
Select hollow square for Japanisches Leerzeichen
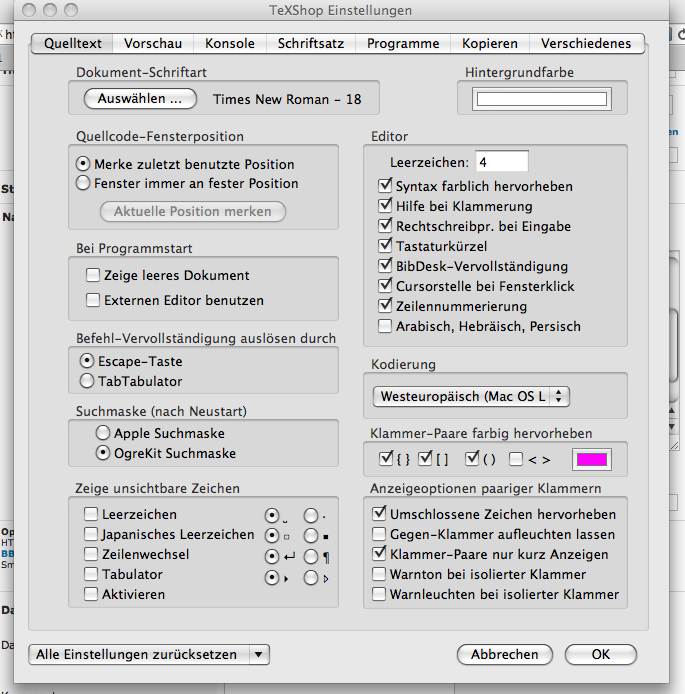[272, 536]
